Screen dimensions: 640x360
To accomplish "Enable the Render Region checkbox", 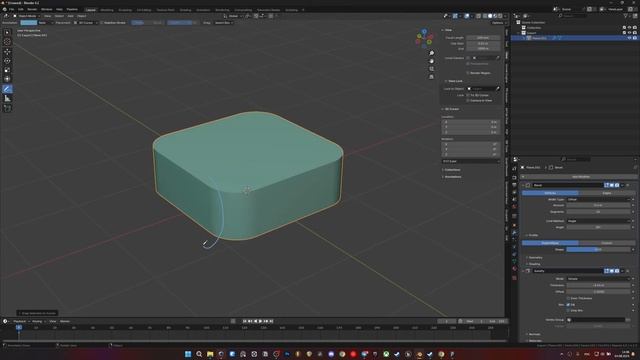I will click(468, 73).
